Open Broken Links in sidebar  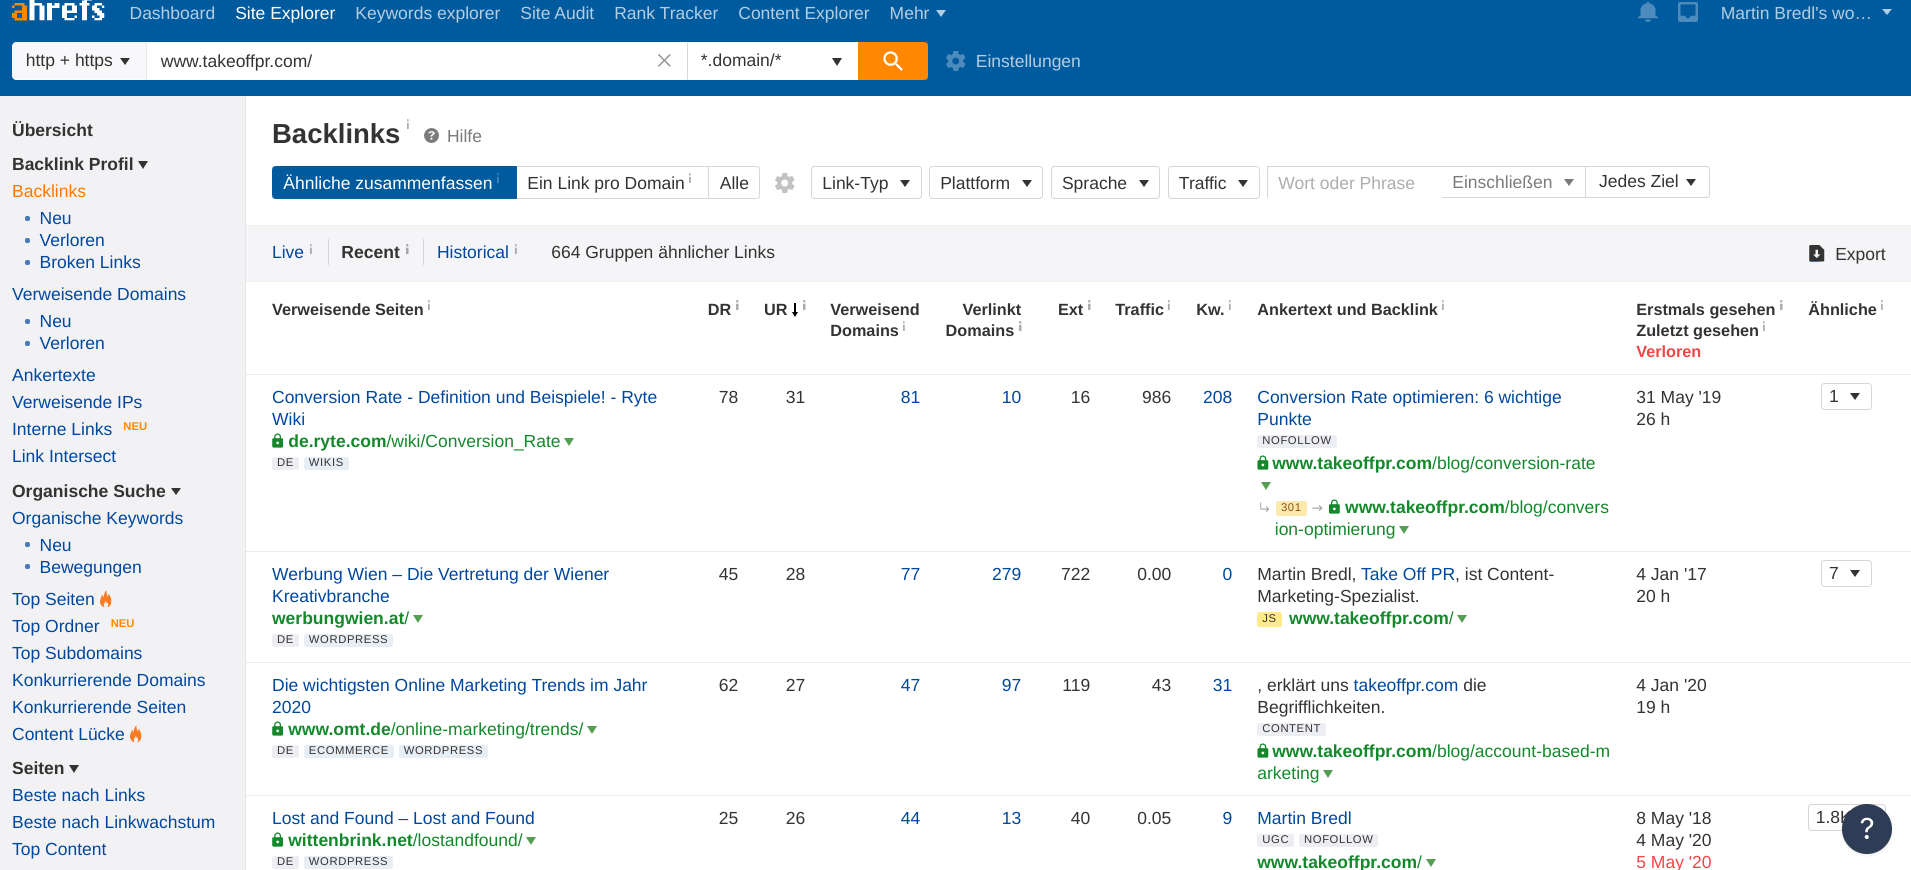point(90,262)
